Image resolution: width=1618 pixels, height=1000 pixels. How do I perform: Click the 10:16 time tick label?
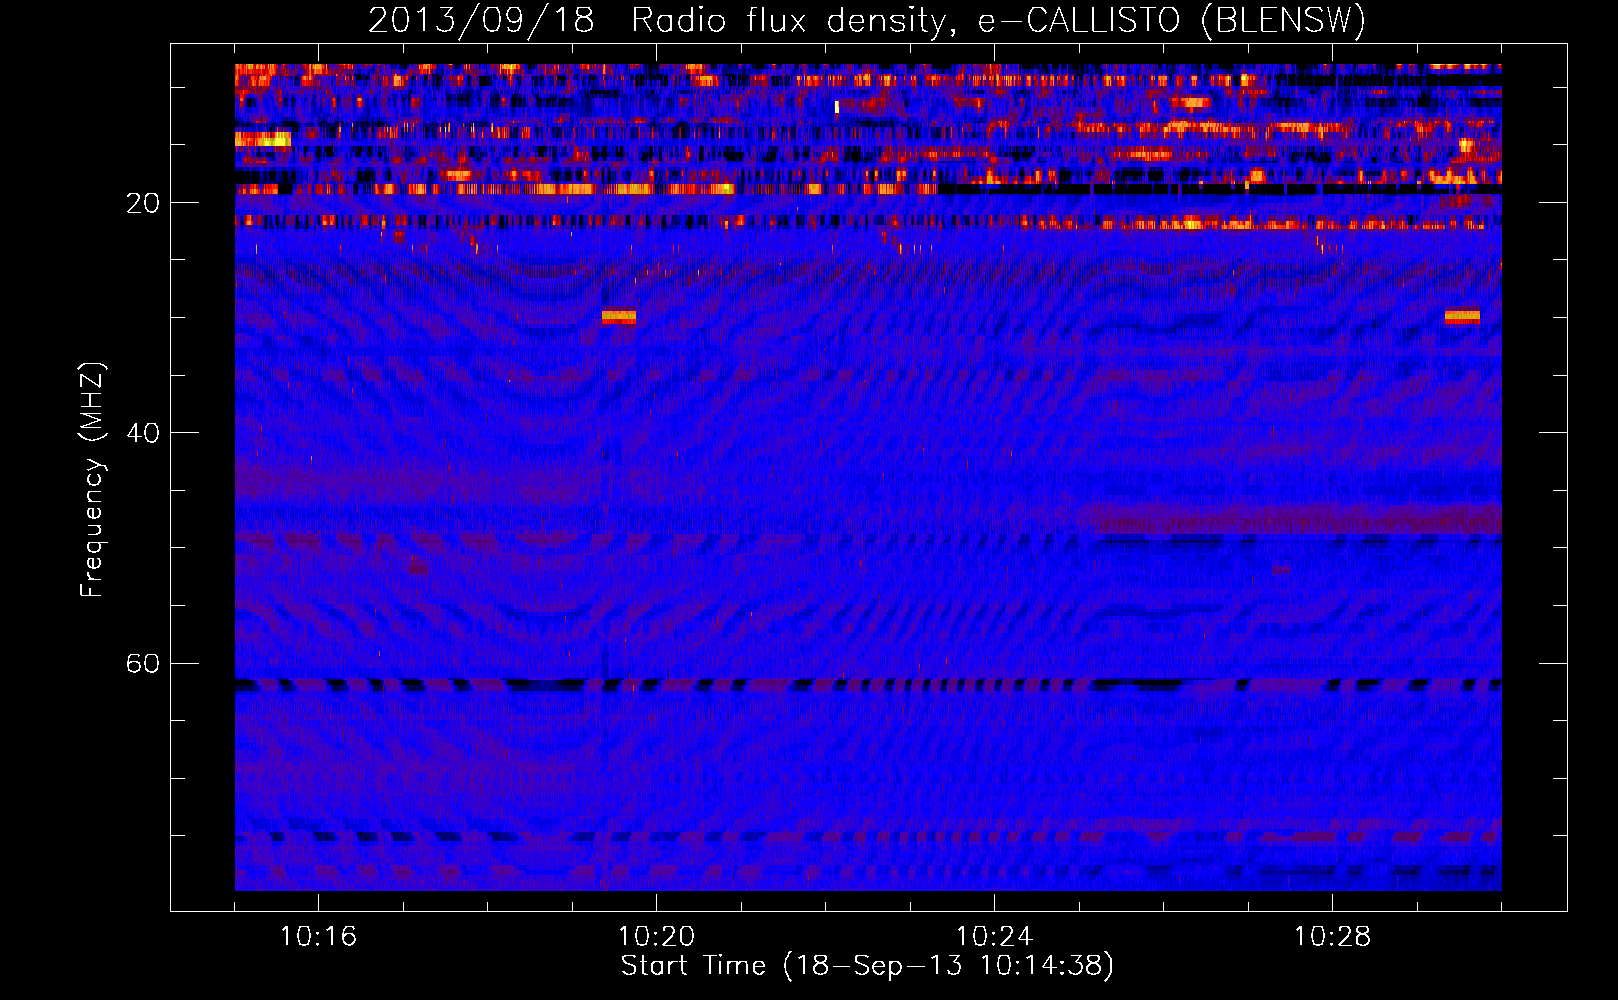318,936
